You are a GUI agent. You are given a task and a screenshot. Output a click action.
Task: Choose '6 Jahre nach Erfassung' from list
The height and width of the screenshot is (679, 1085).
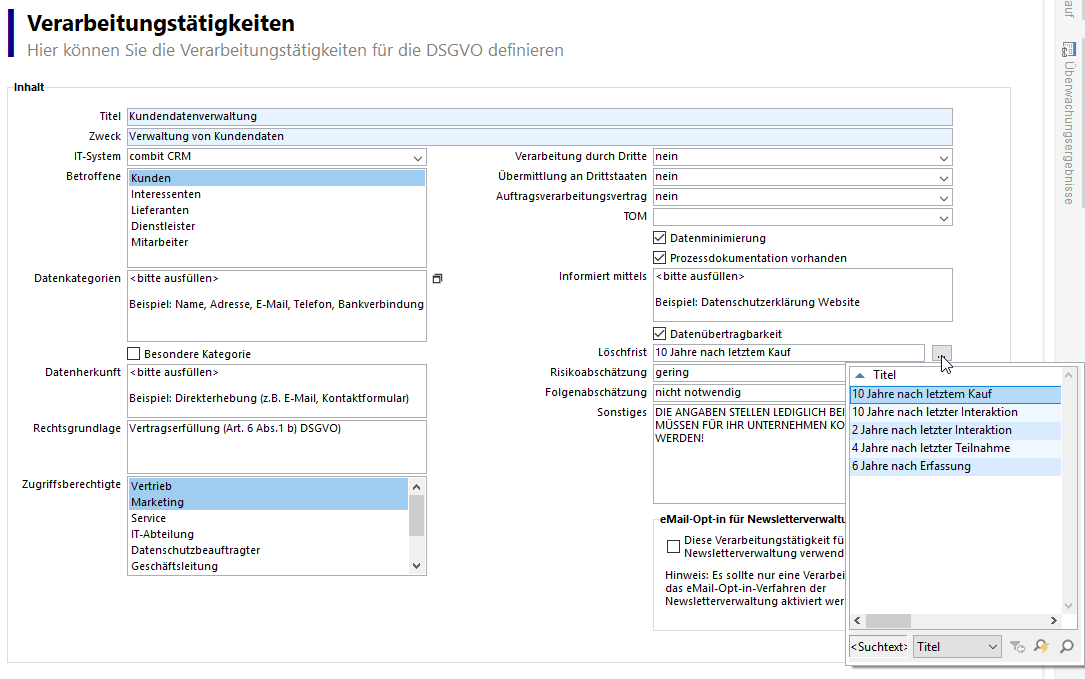pos(911,466)
